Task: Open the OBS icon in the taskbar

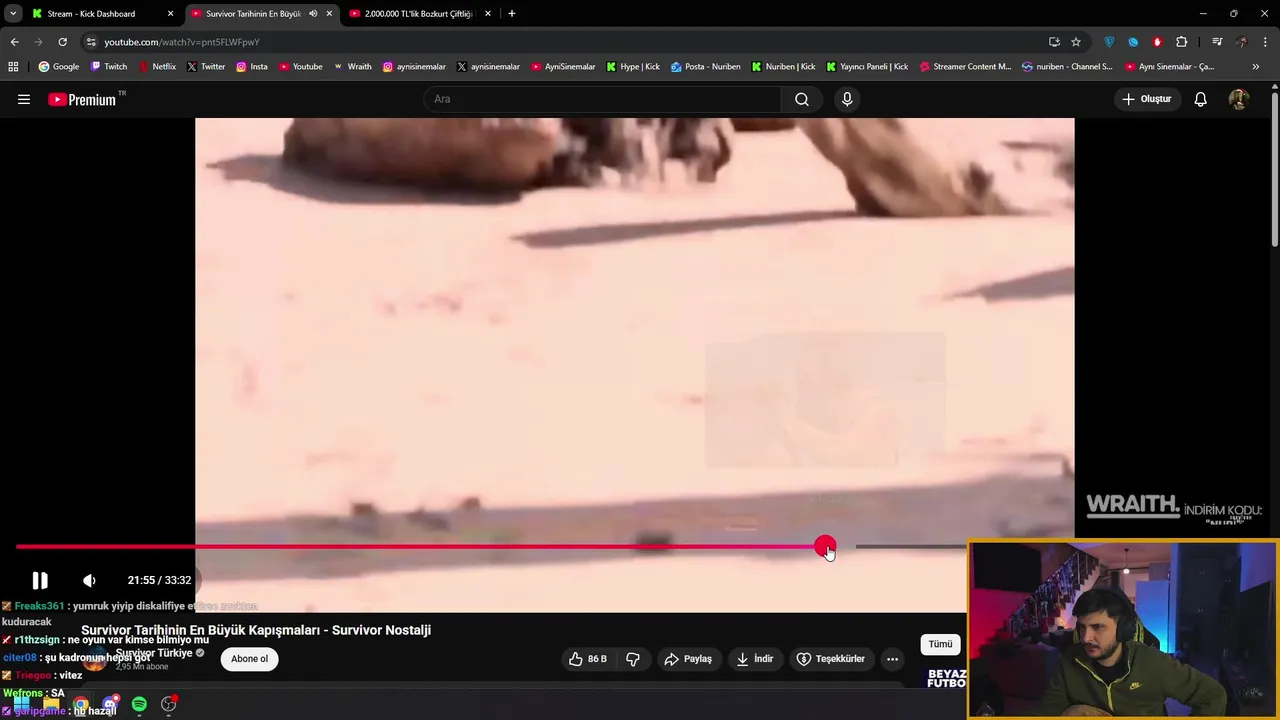Action: pos(168,704)
